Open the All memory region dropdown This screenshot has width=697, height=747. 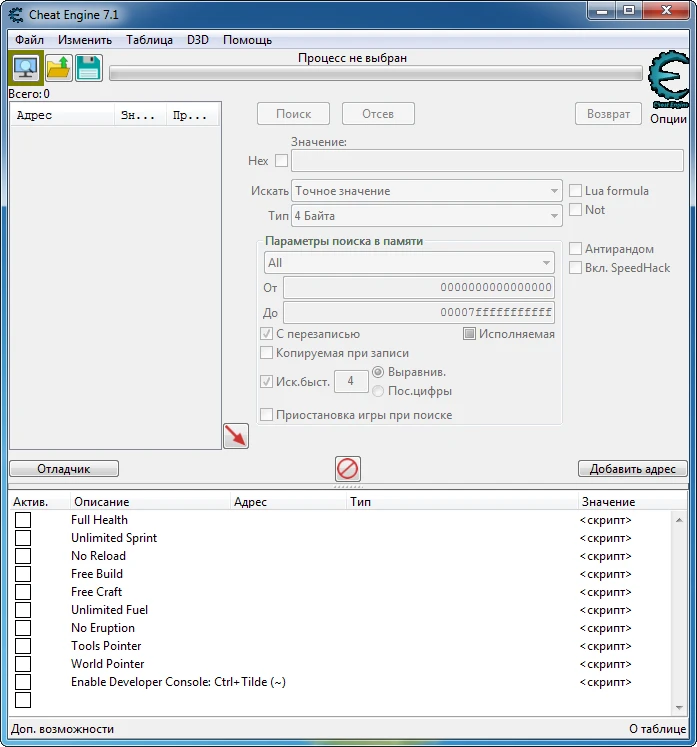pyautogui.click(x=409, y=262)
